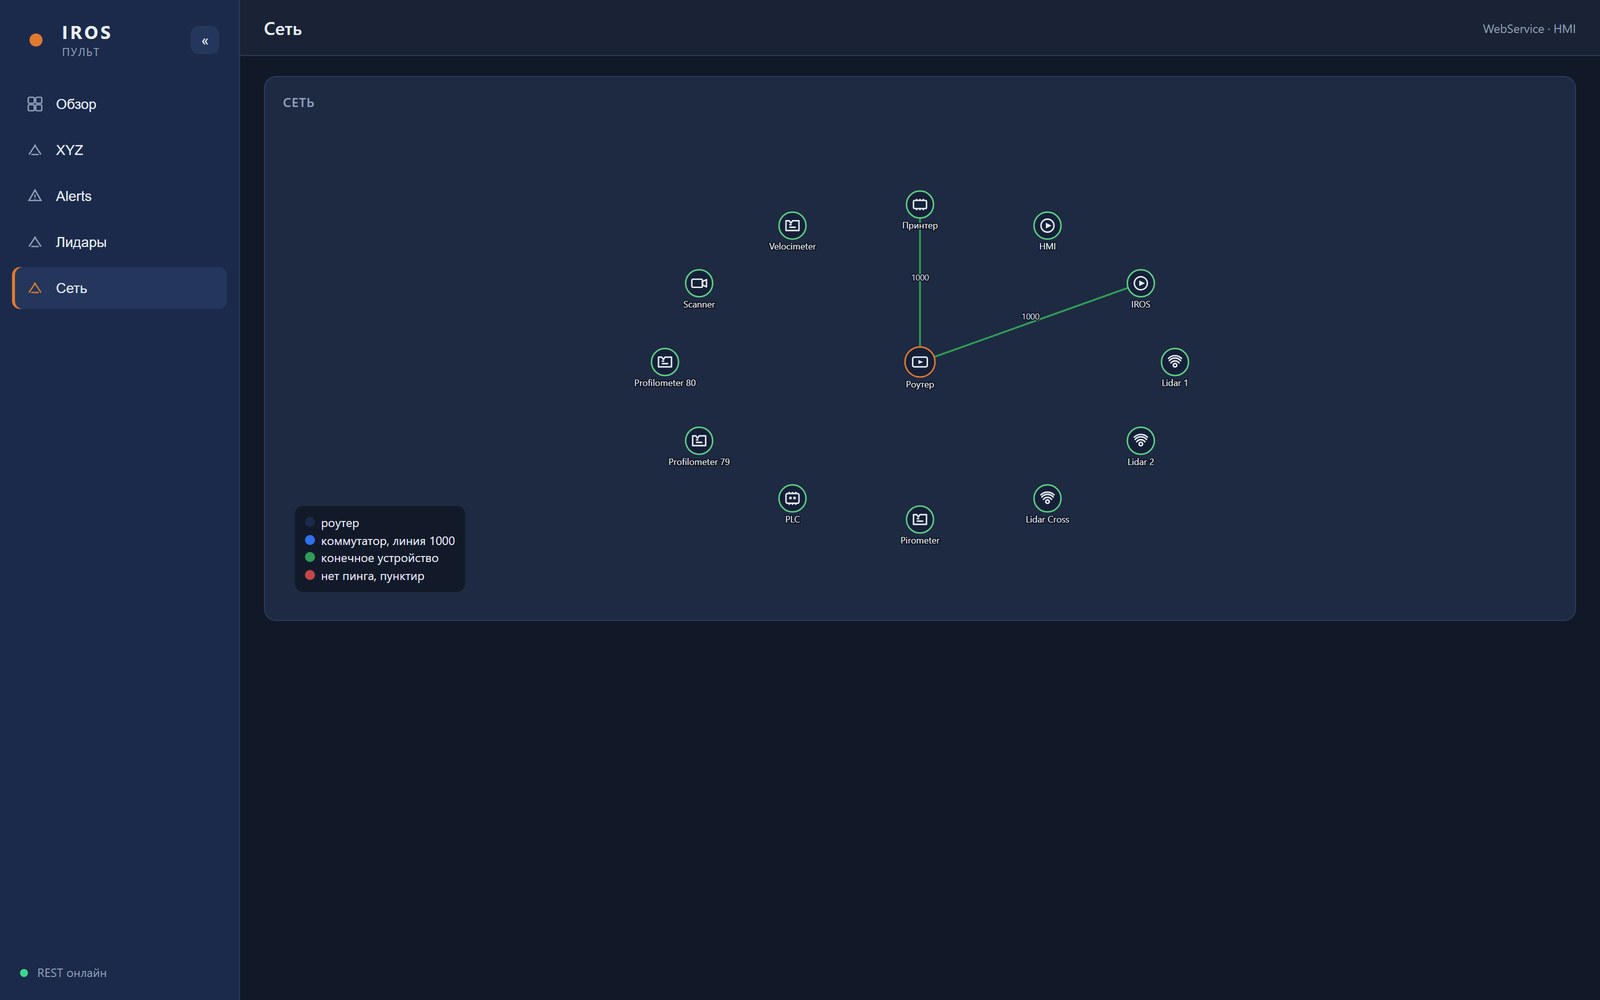Click the роутер legend entry
Viewport: 1600px width, 1000px height.
pos(332,523)
